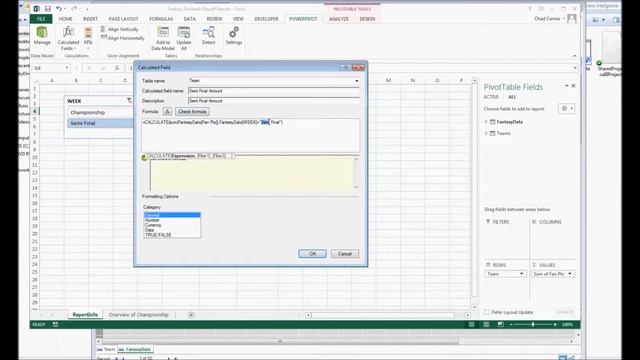Clear the WEEK slicer filter icon
This screenshot has height=360, width=640.
point(129,100)
